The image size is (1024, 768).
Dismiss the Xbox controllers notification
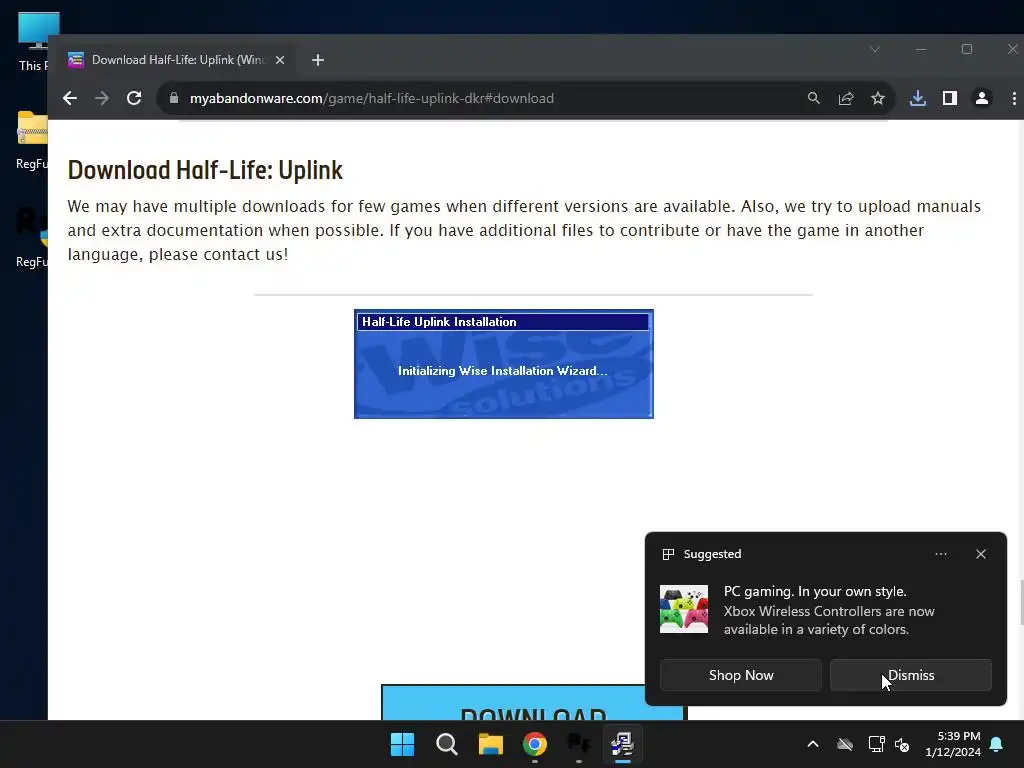(x=910, y=675)
